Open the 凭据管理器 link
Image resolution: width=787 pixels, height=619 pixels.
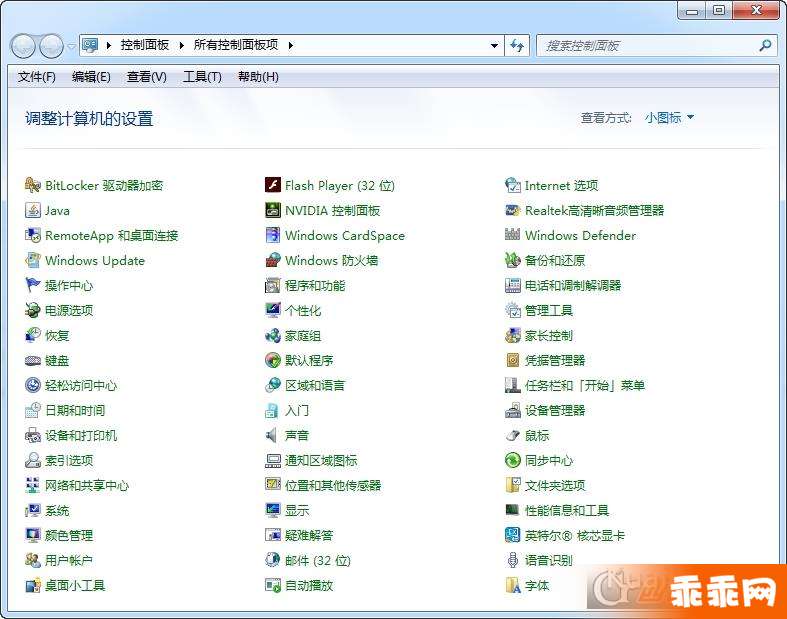tap(555, 360)
